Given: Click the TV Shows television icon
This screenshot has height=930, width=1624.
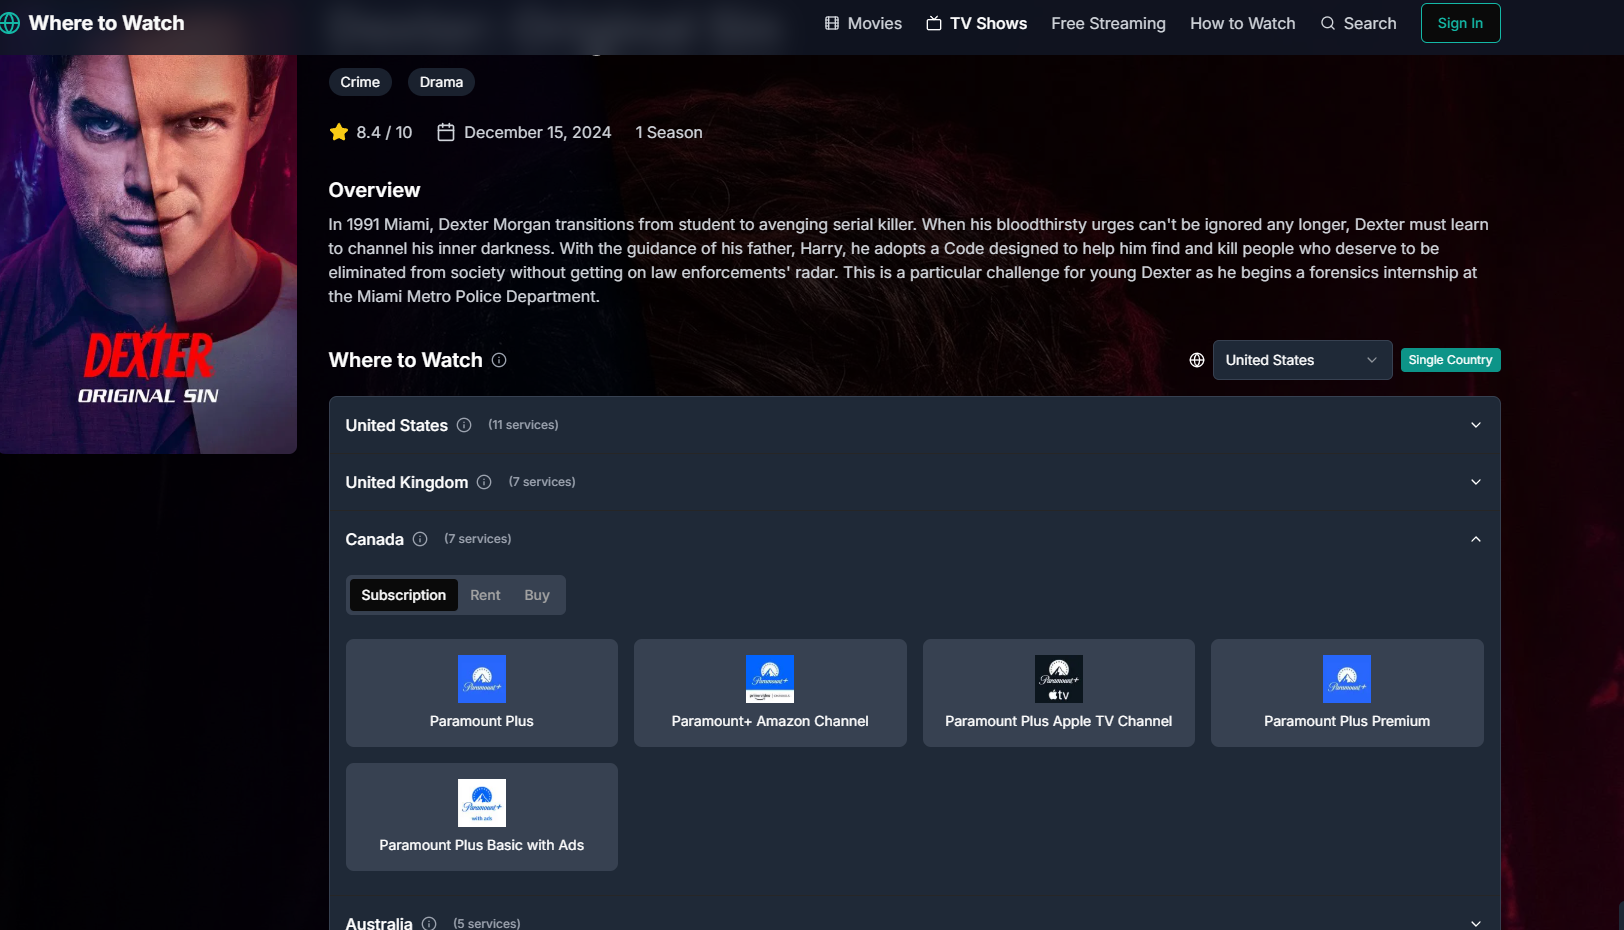Looking at the screenshot, I should click(934, 23).
